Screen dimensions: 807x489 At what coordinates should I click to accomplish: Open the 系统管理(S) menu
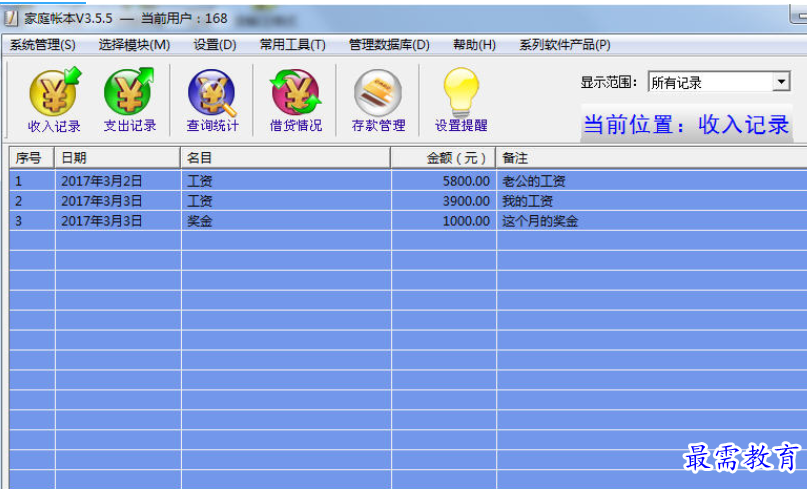pos(43,45)
